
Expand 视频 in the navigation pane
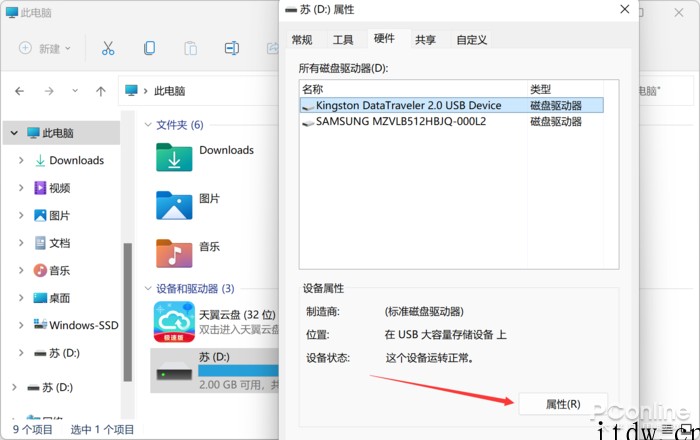[21, 188]
